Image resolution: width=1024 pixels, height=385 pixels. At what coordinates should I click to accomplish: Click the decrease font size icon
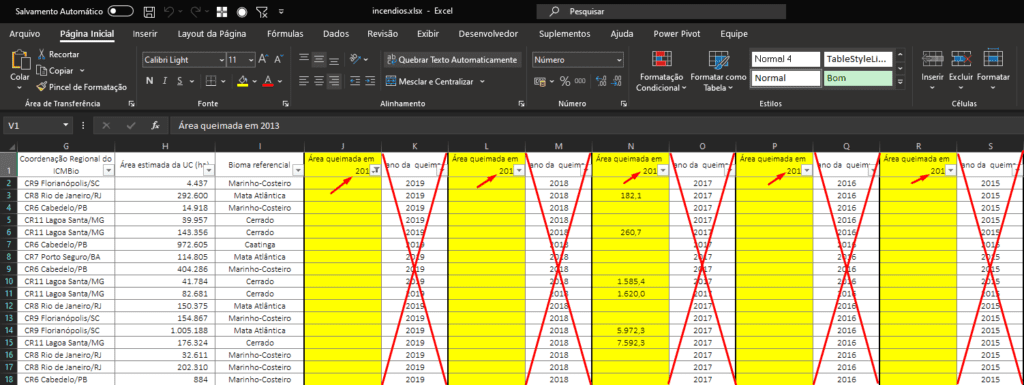point(278,59)
